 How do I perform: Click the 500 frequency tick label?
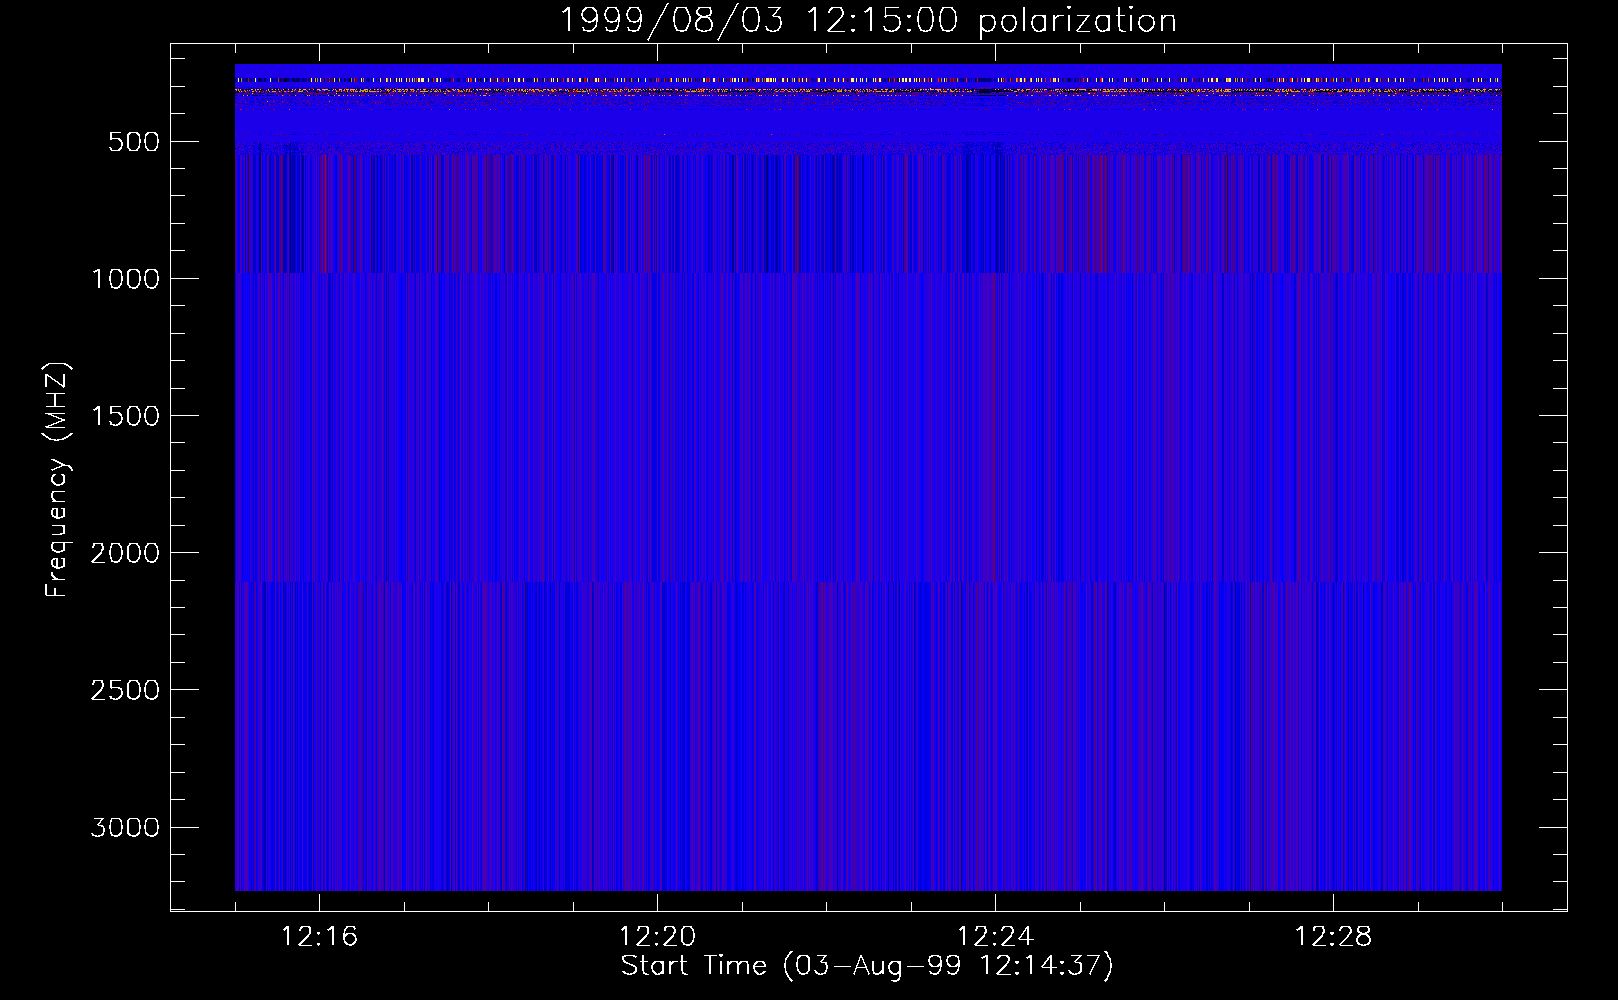134,142
